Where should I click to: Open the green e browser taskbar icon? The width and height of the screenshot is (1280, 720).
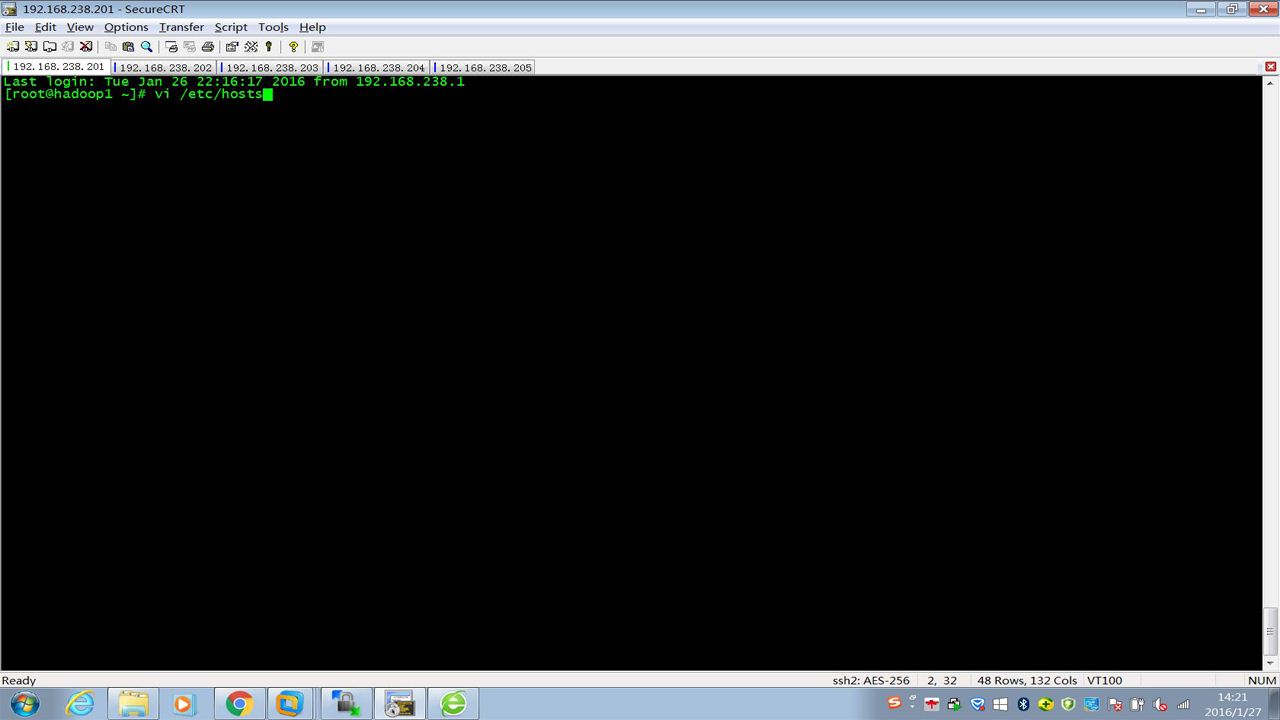point(453,704)
